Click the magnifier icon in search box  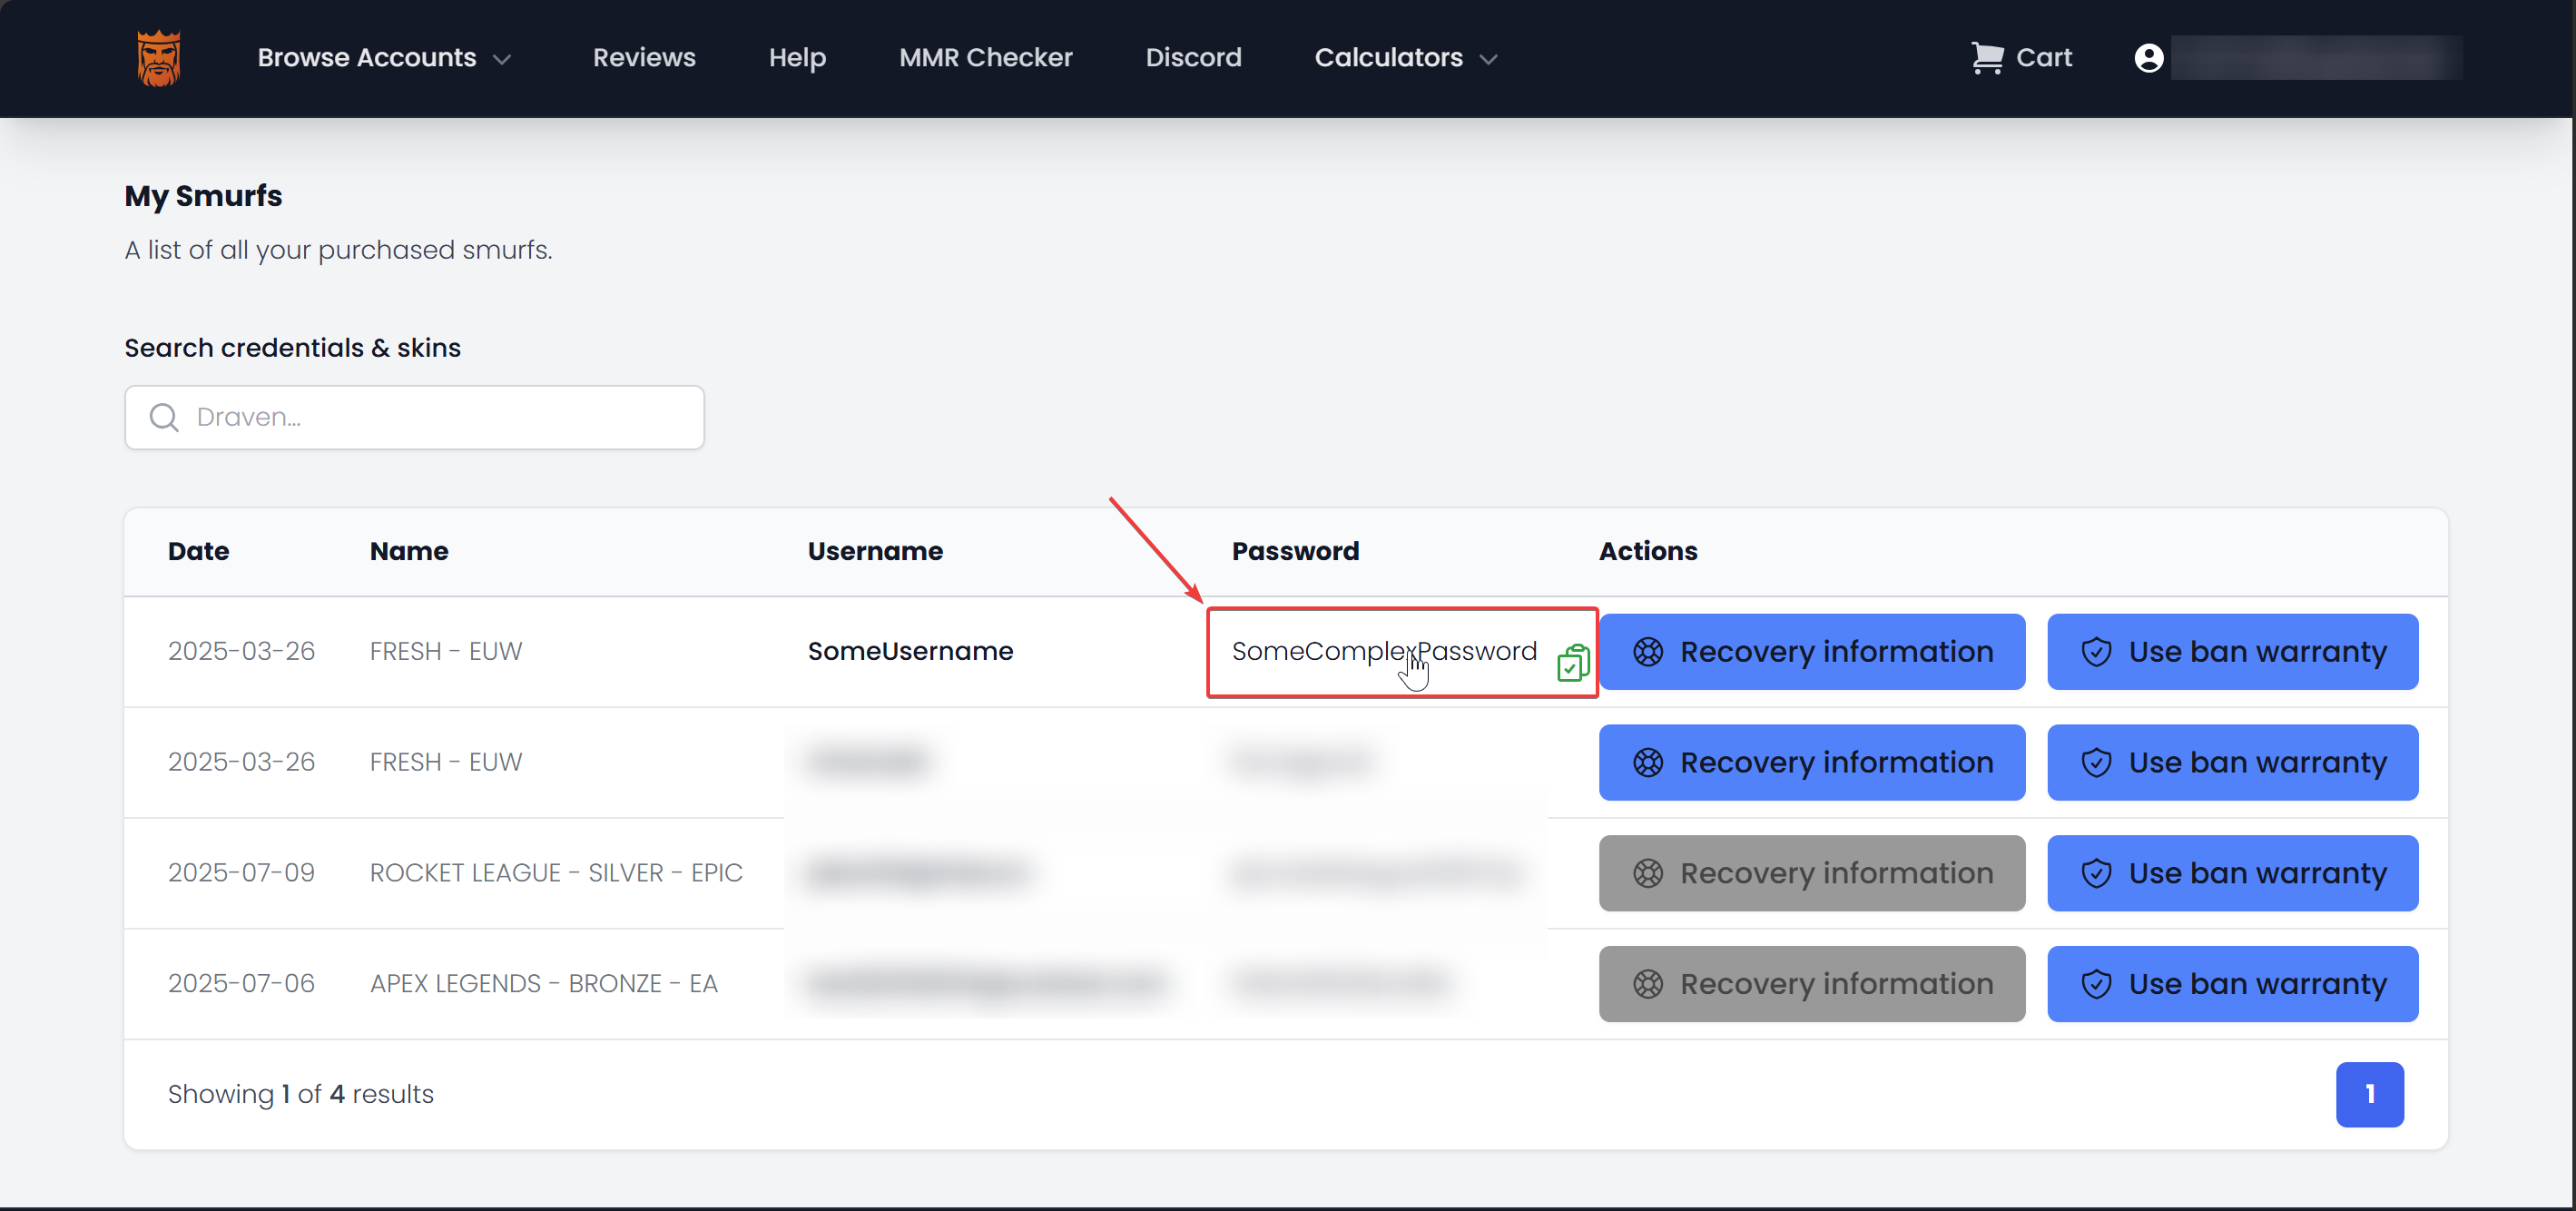tap(164, 417)
